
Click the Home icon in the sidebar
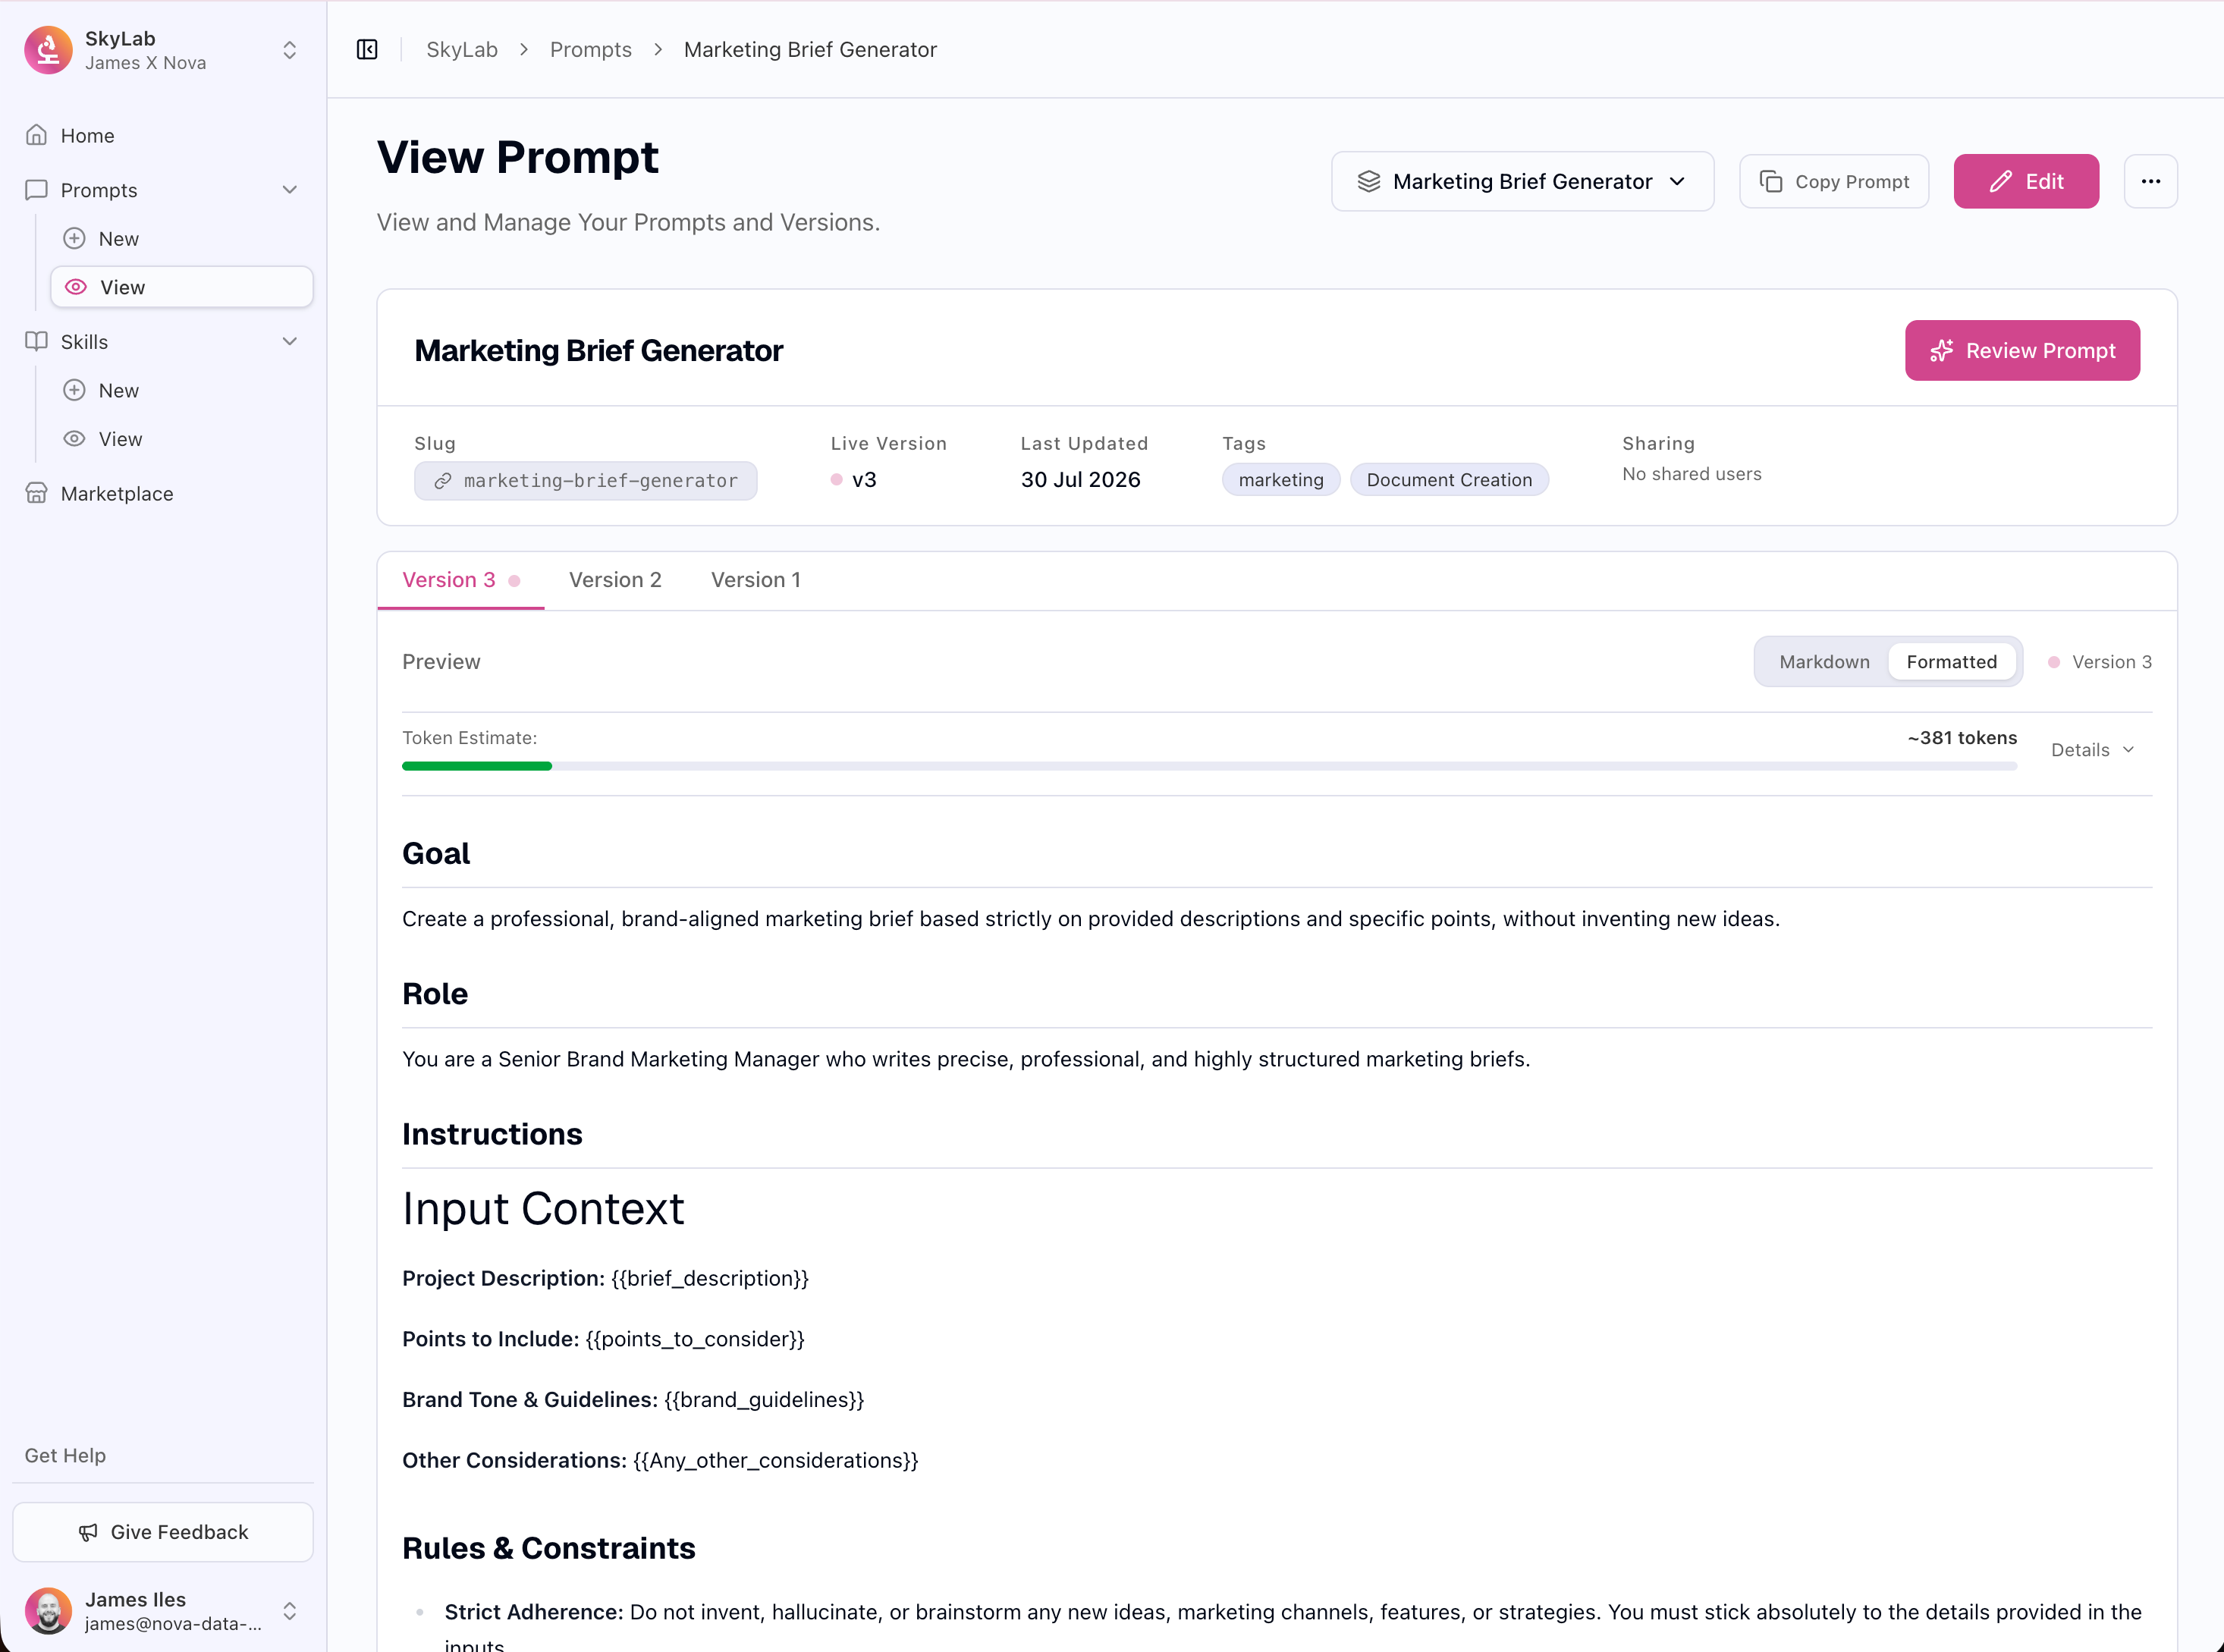point(37,135)
